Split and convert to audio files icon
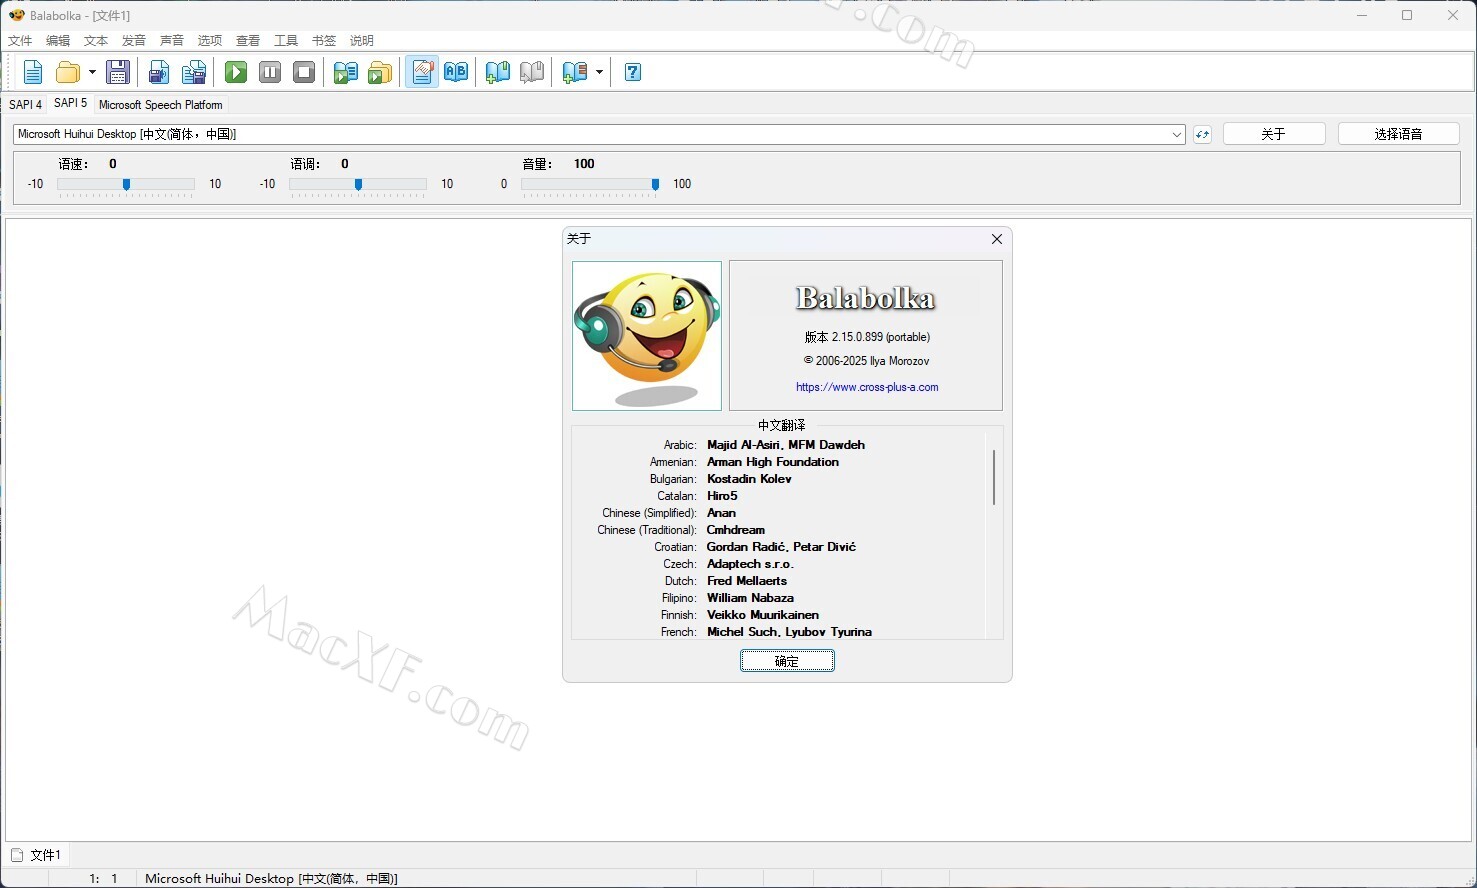The width and height of the screenshot is (1477, 888). click(194, 72)
